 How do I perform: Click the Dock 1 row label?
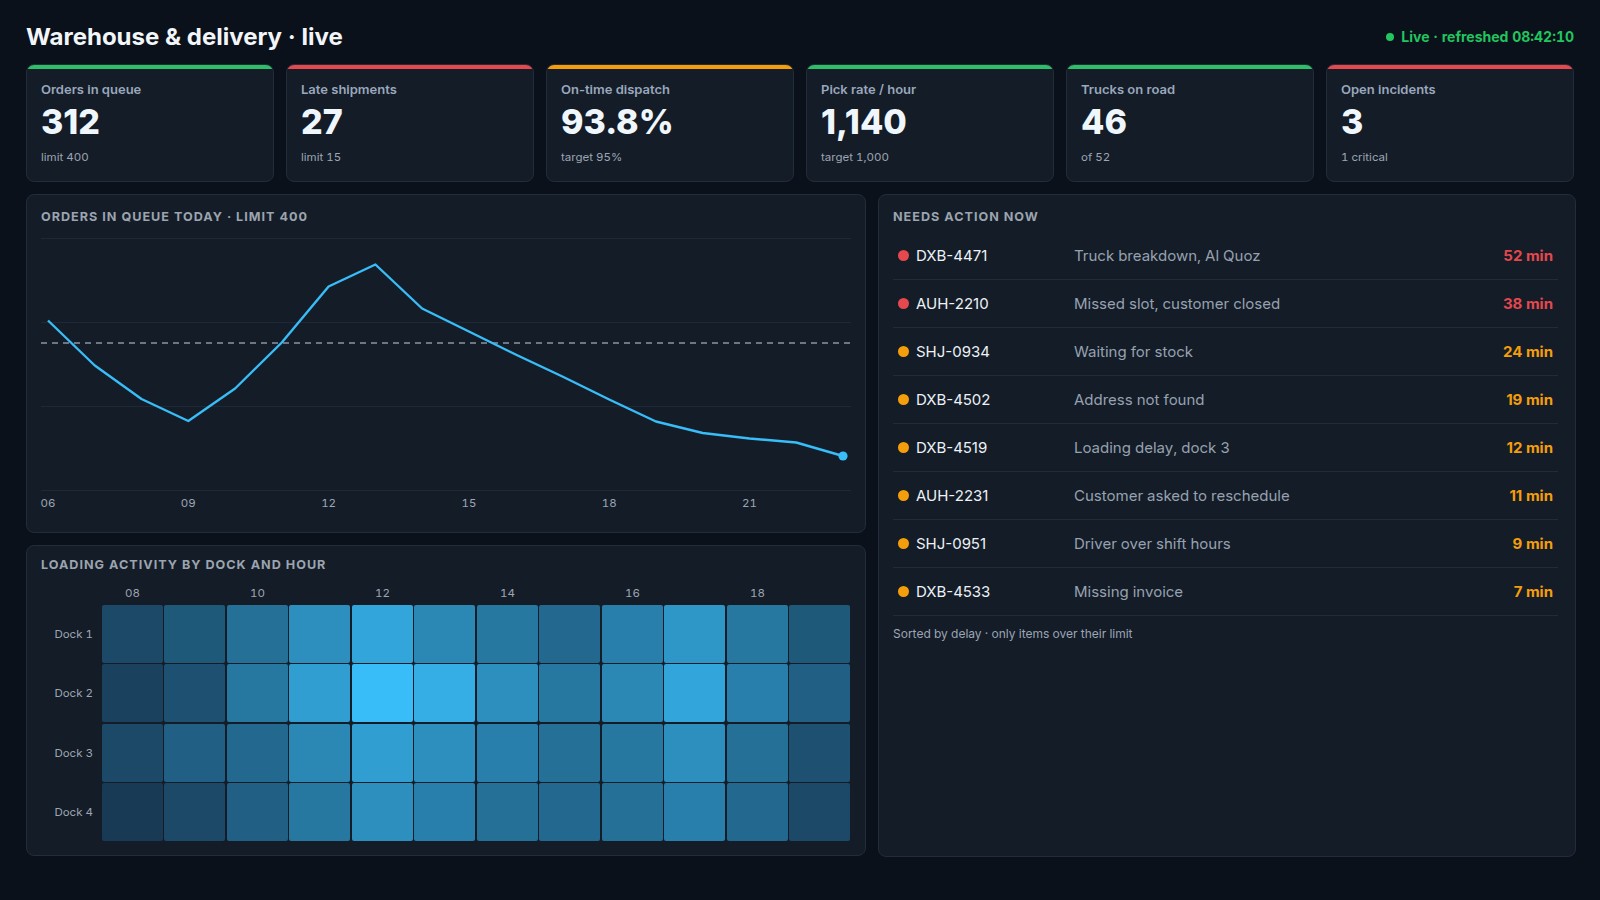73,634
